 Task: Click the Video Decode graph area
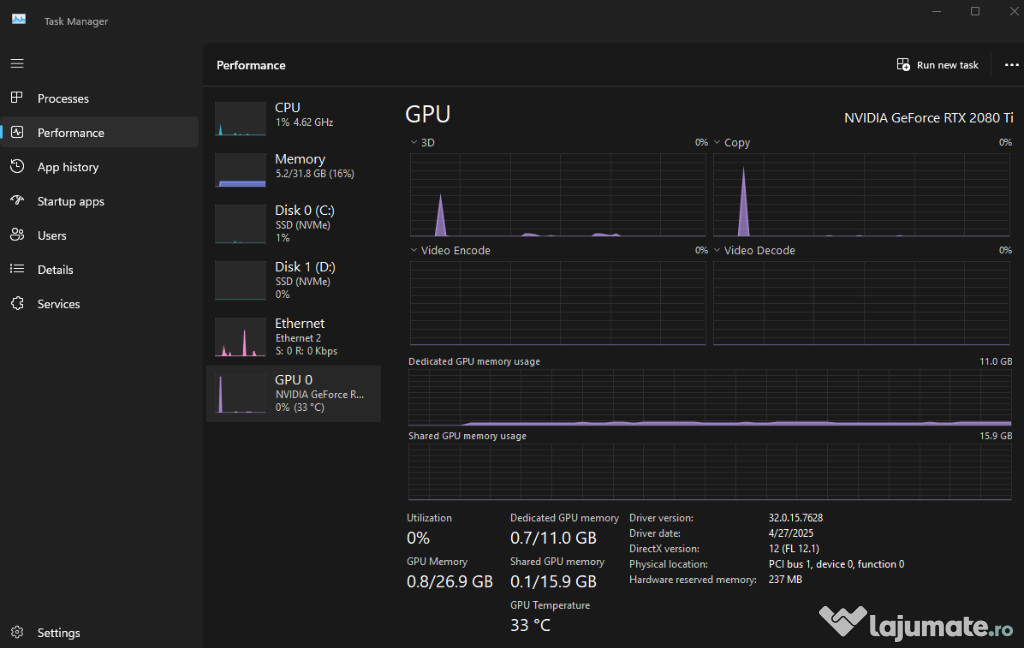tap(861, 302)
